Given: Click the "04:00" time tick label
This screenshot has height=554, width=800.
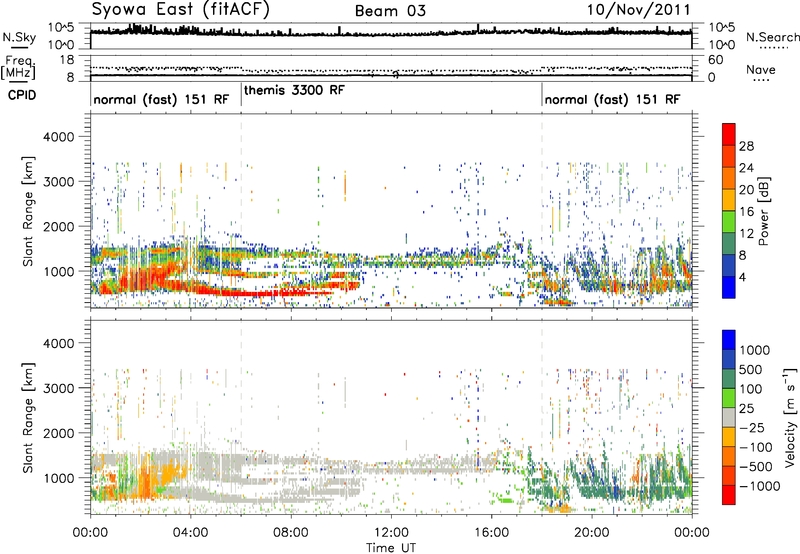Looking at the screenshot, I should coord(190,533).
